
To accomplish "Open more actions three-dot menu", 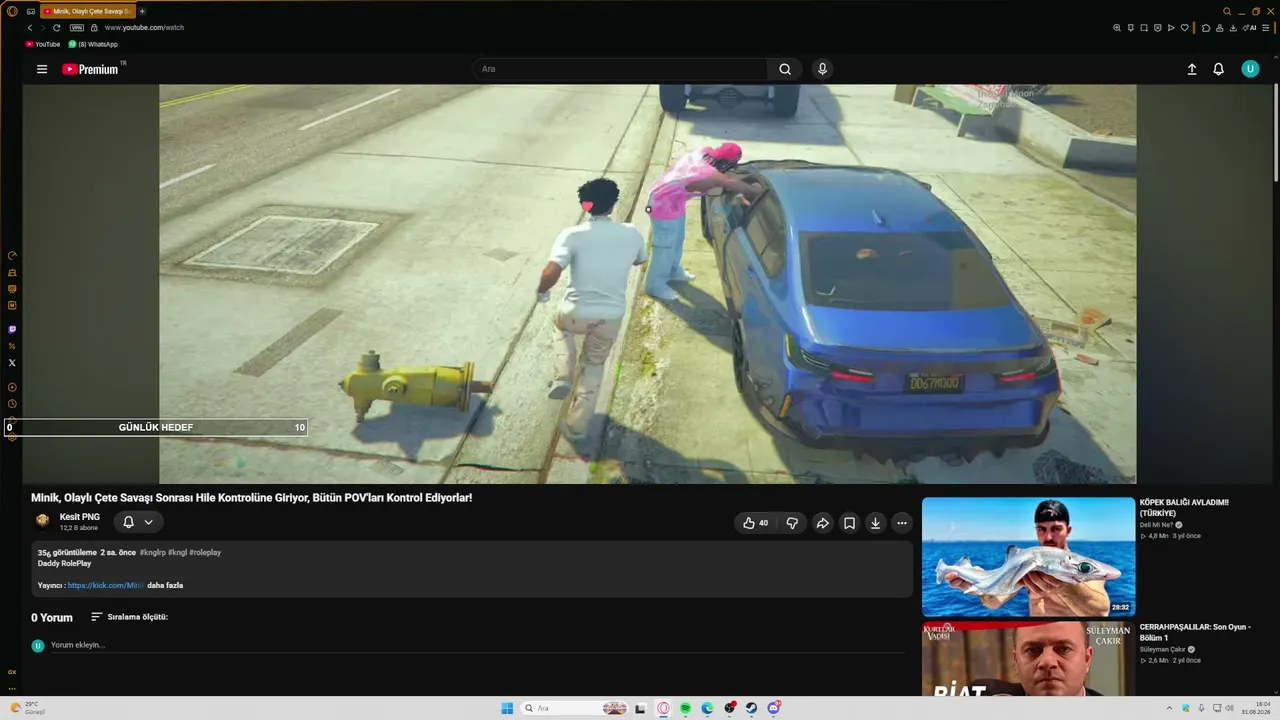I will [x=902, y=523].
